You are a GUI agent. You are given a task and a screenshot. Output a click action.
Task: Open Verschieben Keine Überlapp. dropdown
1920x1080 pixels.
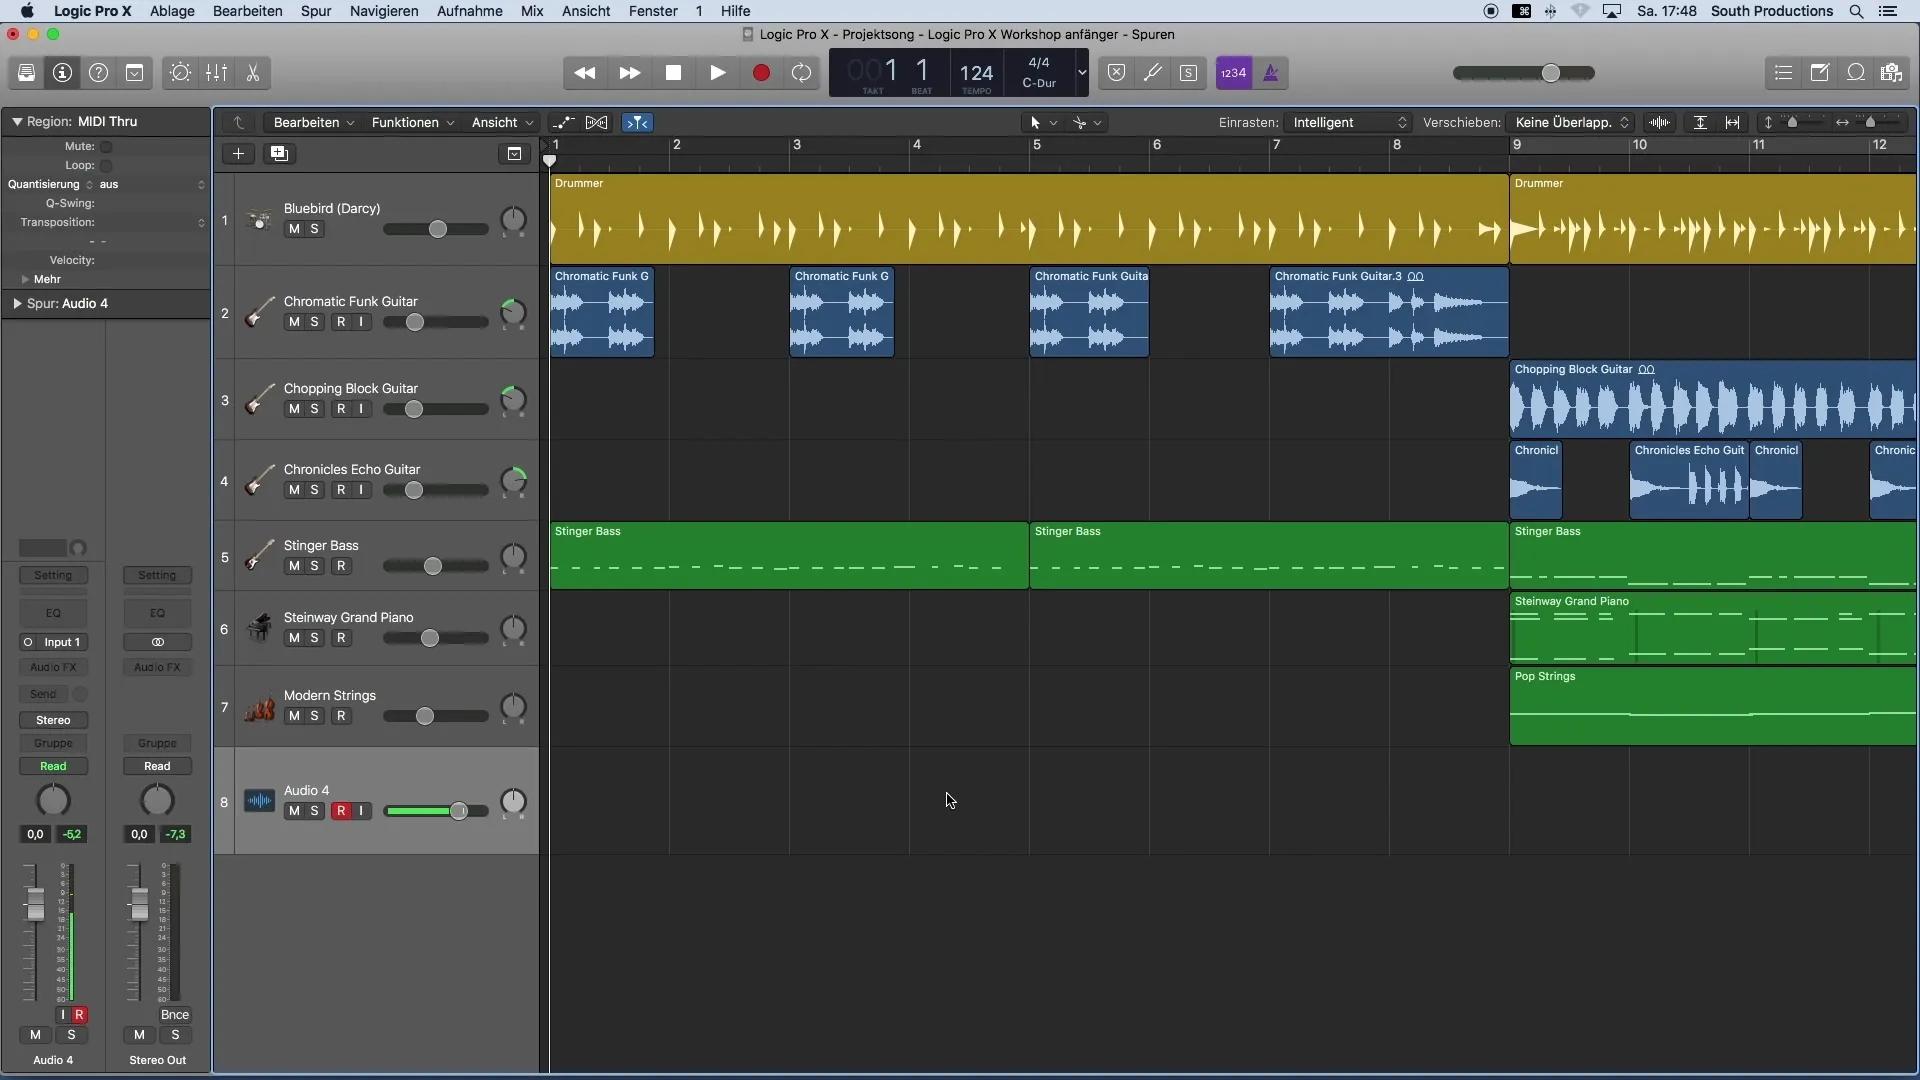[x=1572, y=123]
